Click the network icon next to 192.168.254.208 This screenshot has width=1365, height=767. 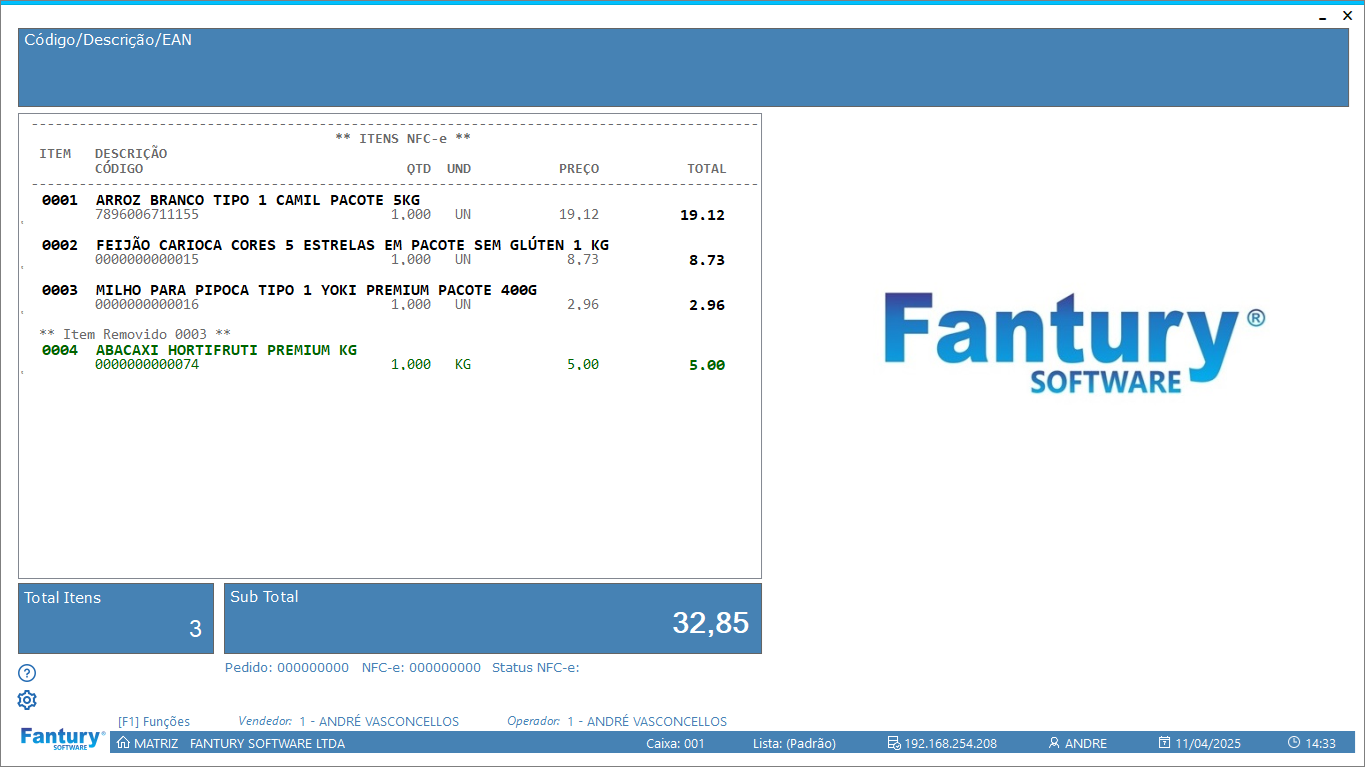[894, 743]
